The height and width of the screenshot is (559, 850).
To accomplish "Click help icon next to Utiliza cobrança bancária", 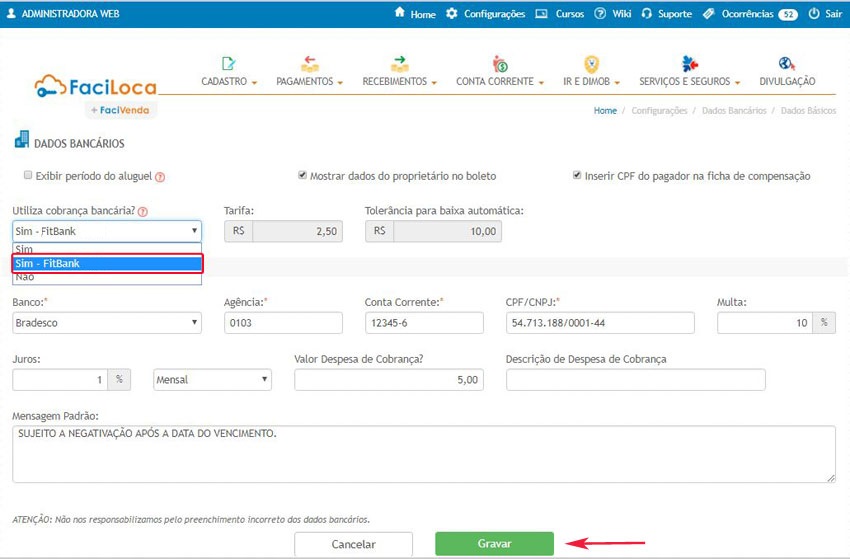I will coord(143,212).
